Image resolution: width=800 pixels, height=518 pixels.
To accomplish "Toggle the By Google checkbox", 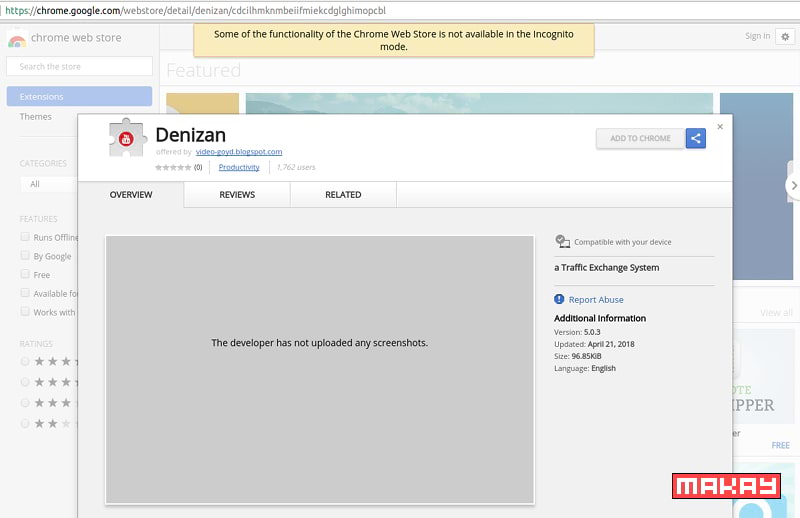I will (24, 255).
